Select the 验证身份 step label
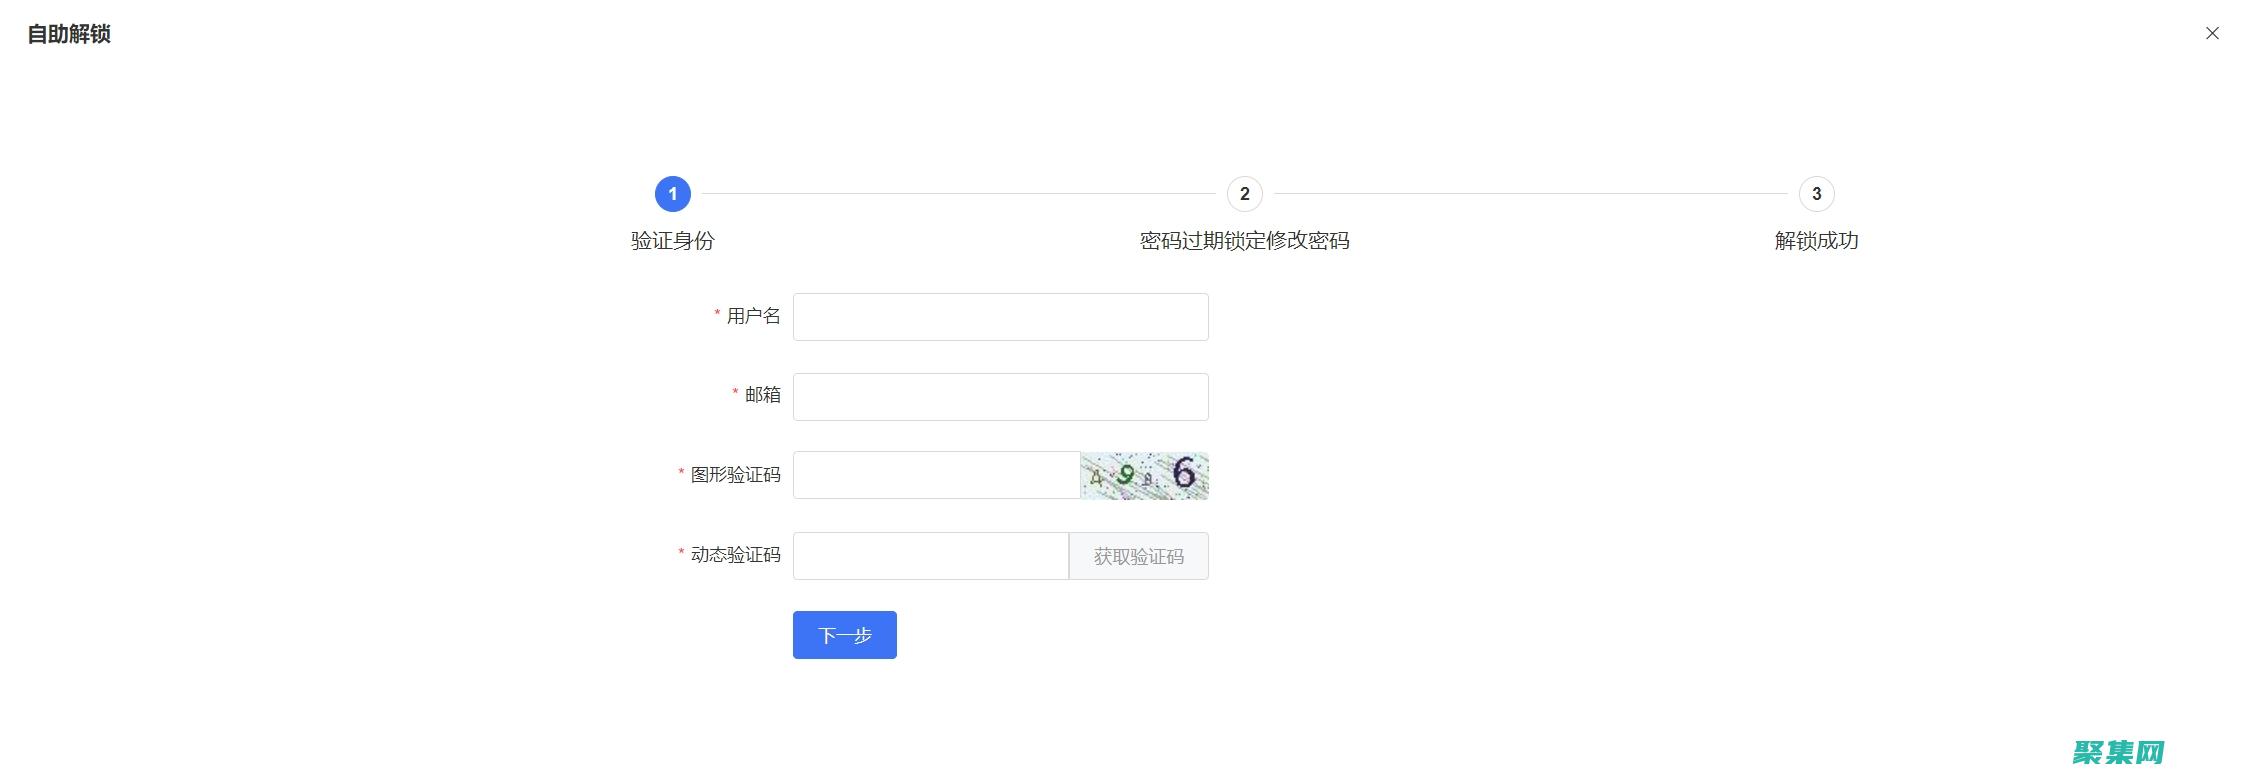Screen dimensions: 2253x774 672,241
